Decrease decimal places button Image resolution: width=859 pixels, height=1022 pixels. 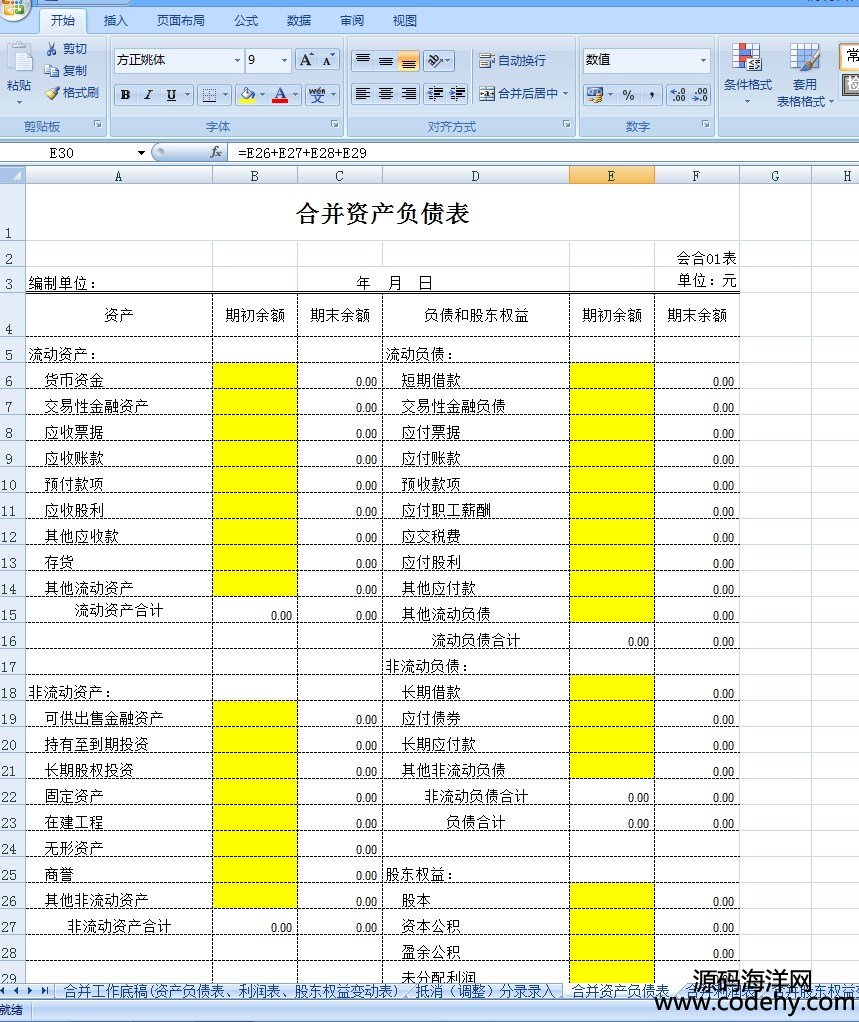pyautogui.click(x=701, y=95)
